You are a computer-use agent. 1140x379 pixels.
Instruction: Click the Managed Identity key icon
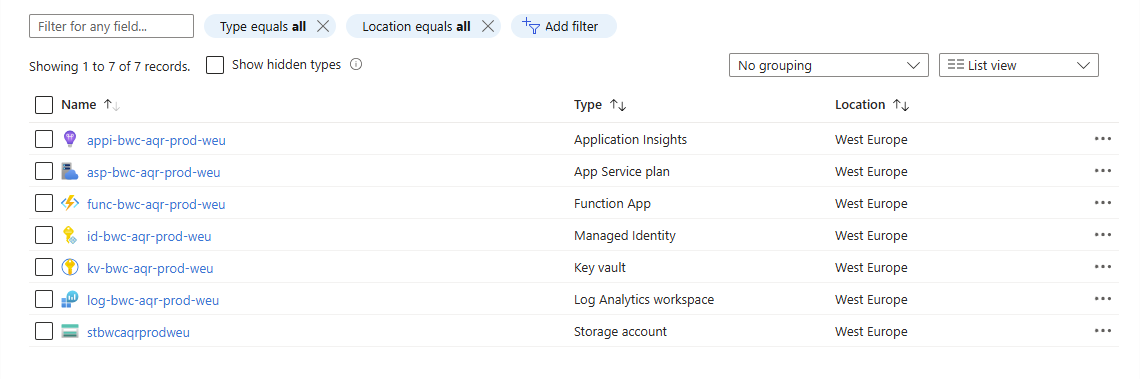click(70, 236)
